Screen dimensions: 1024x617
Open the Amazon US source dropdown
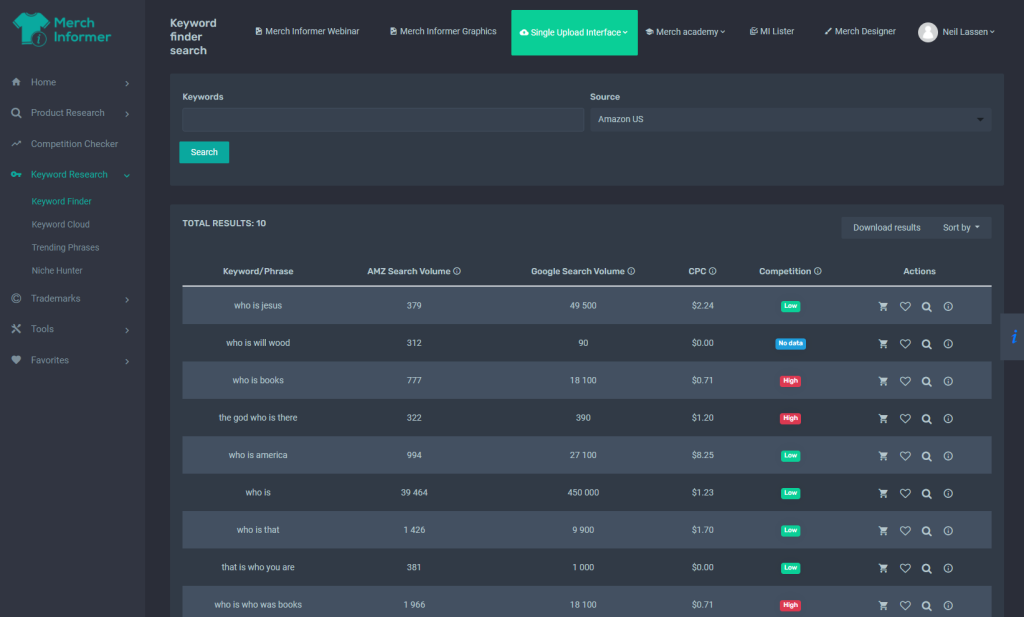[x=790, y=119]
